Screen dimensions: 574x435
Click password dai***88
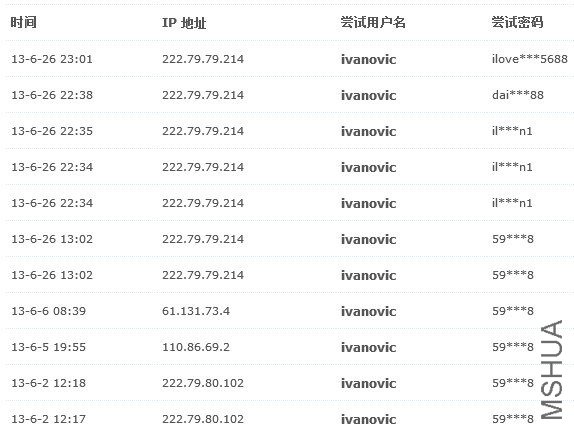click(x=518, y=95)
